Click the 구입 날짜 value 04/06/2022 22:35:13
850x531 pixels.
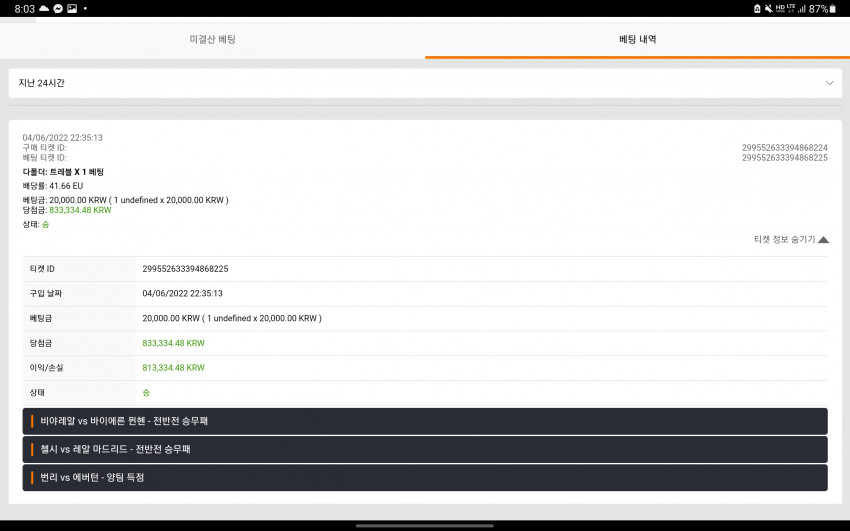182,293
